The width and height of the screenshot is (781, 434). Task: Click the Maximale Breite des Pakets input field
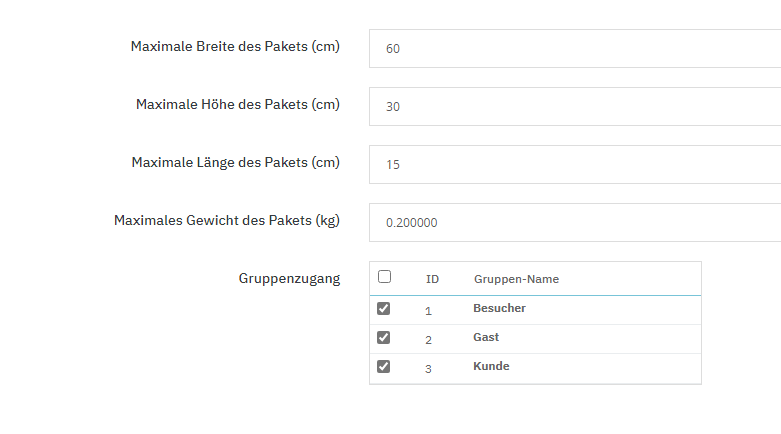point(574,48)
